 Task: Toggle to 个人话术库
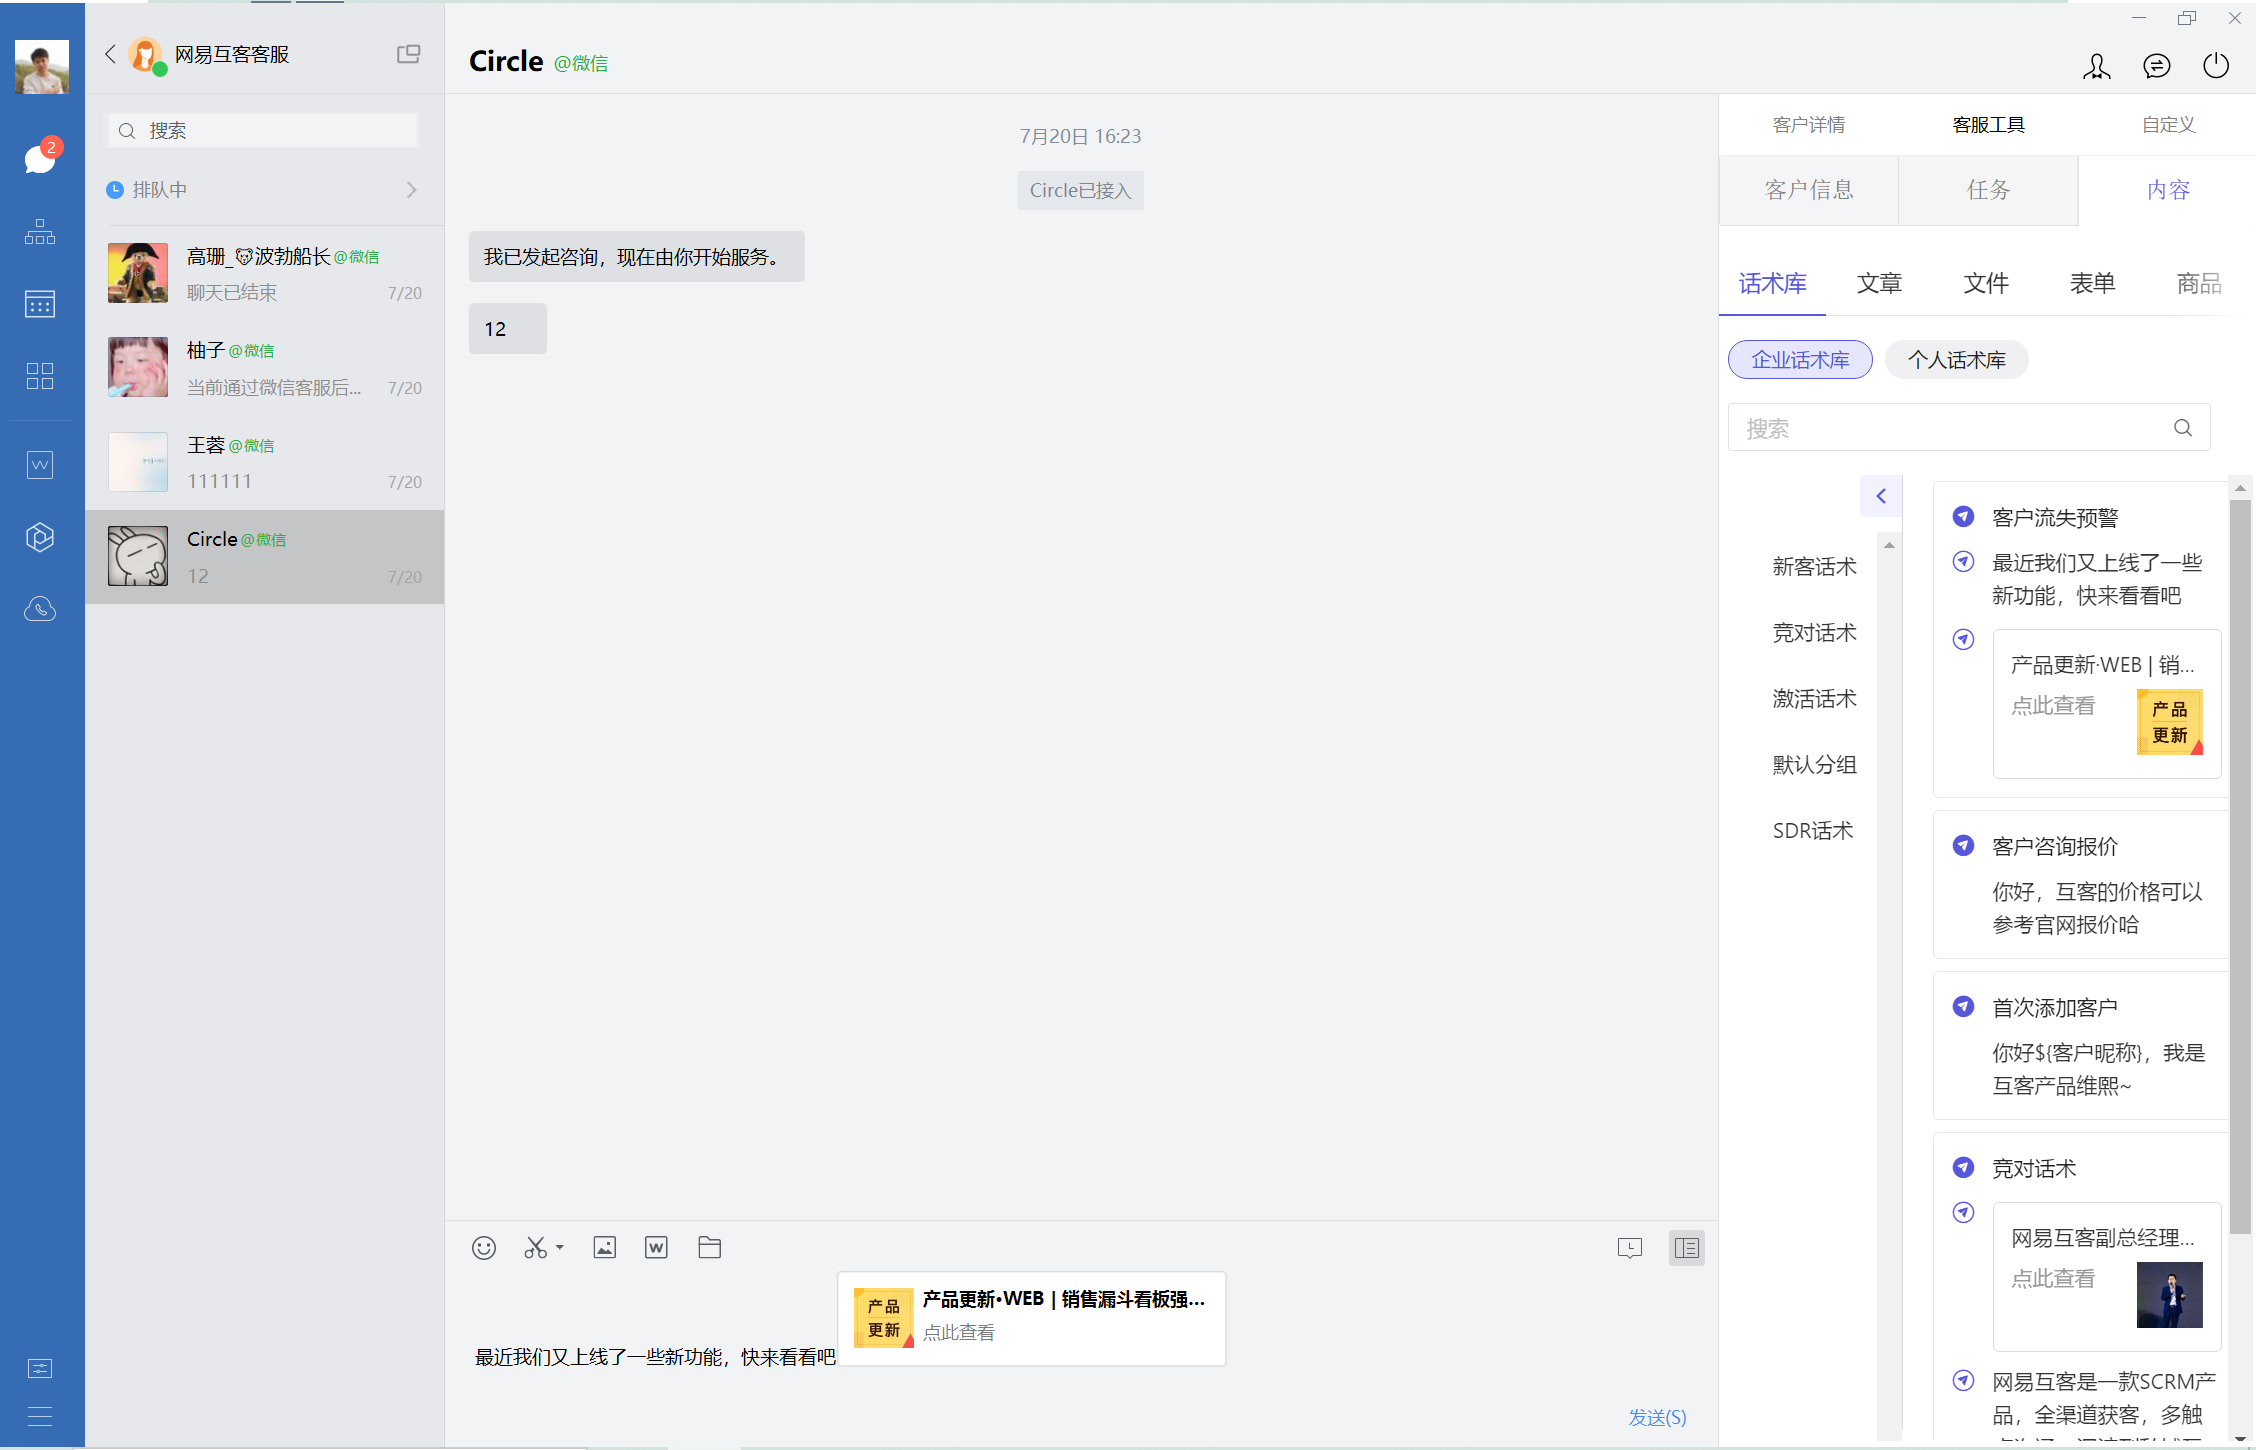1956,360
